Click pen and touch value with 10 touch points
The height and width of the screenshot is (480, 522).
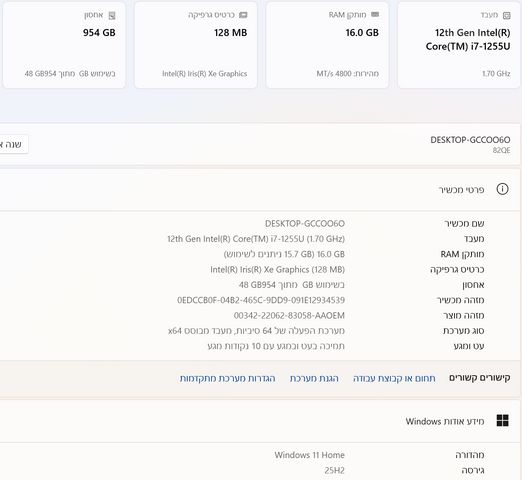point(276,346)
